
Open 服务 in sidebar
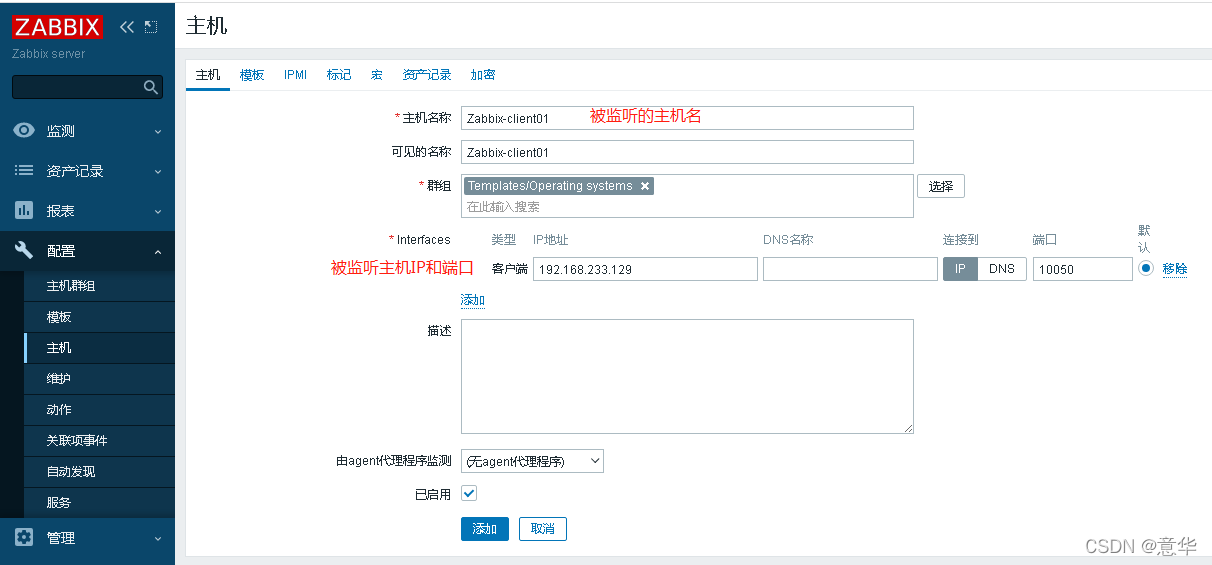point(99,503)
